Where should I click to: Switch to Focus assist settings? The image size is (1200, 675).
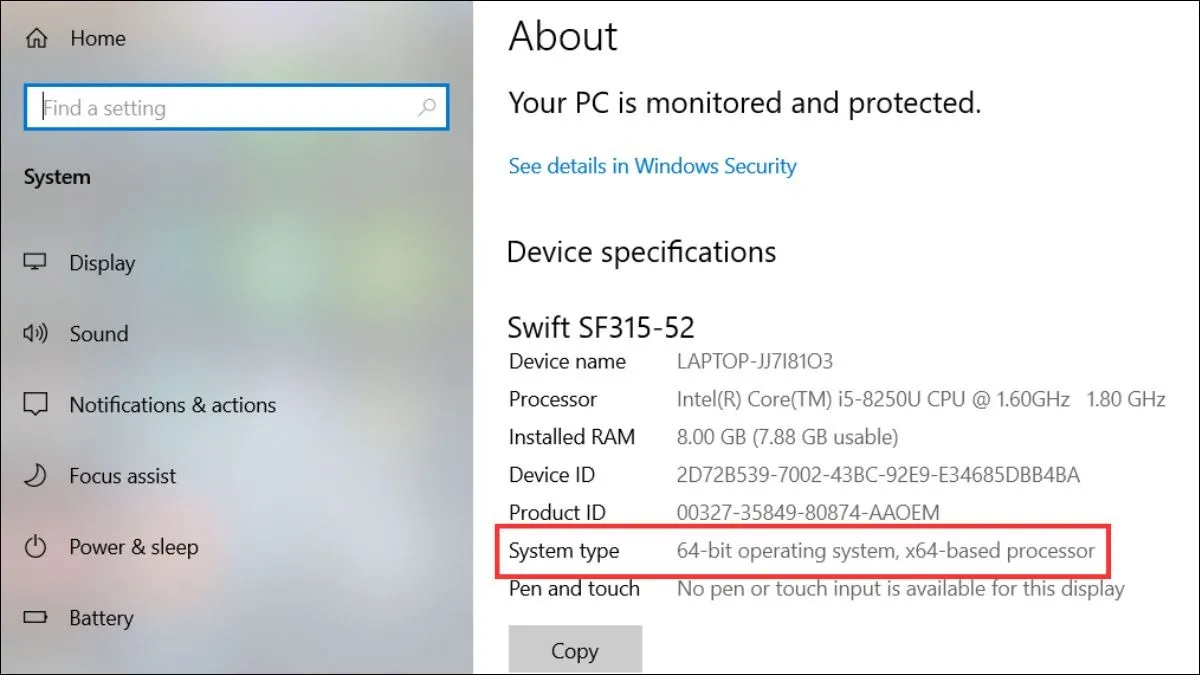pos(122,476)
